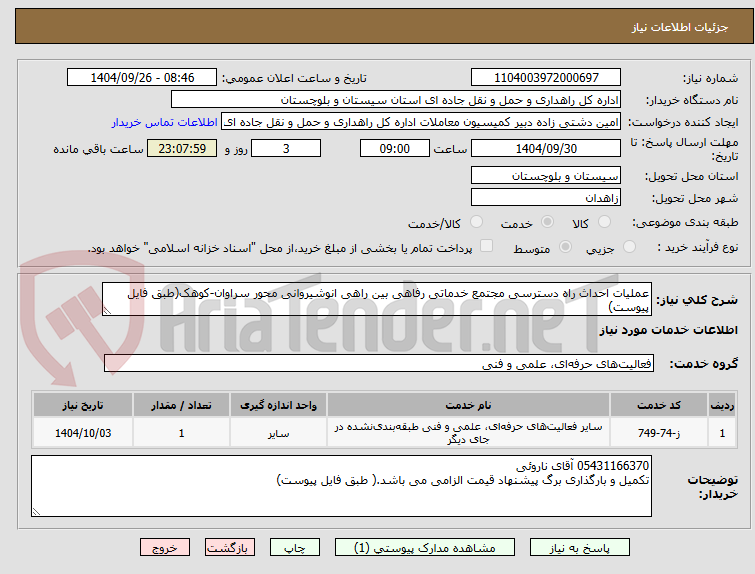Click the need date cell 1404/10/03
This screenshot has width=755, height=574.
point(83,433)
